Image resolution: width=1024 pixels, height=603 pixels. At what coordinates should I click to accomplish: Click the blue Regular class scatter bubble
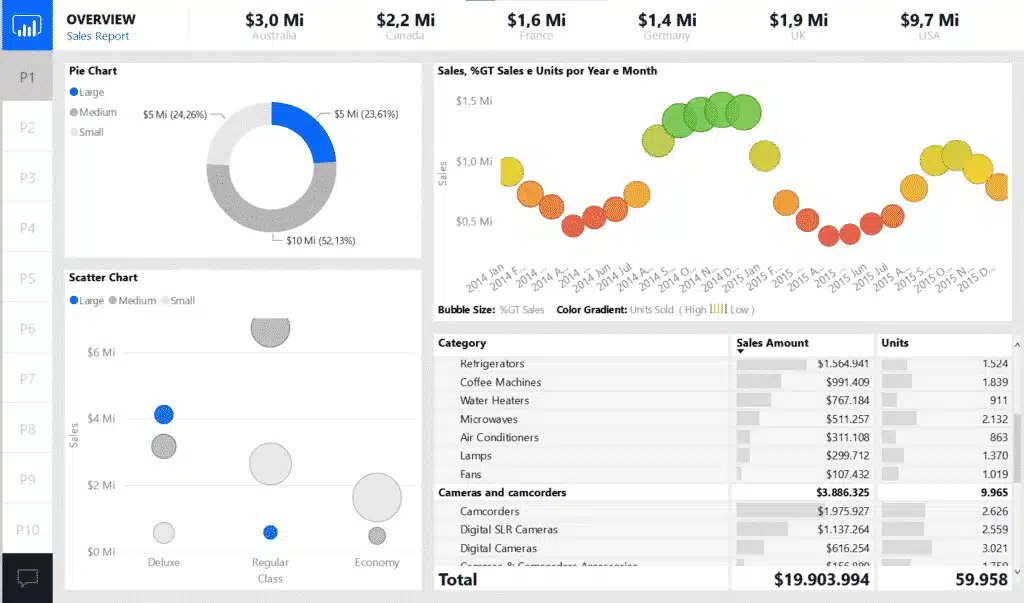coord(269,532)
